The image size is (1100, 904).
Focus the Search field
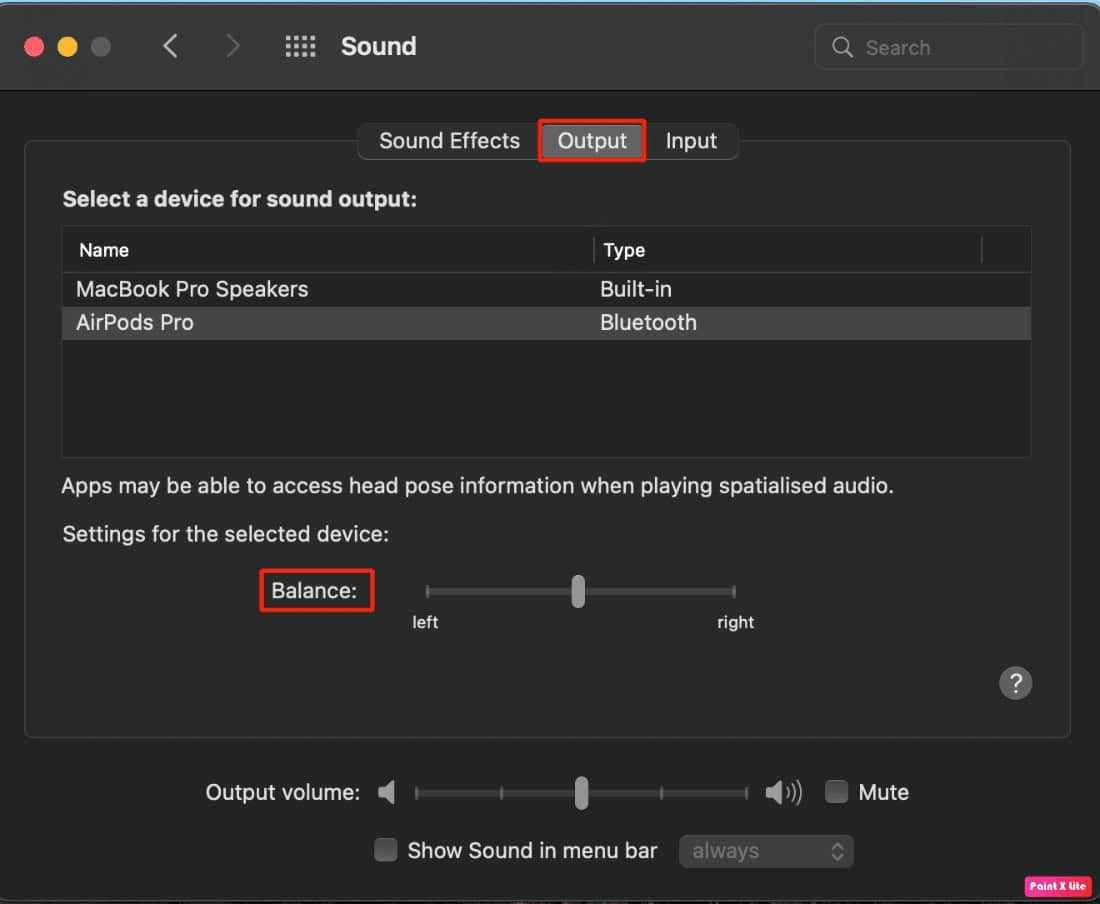point(948,47)
